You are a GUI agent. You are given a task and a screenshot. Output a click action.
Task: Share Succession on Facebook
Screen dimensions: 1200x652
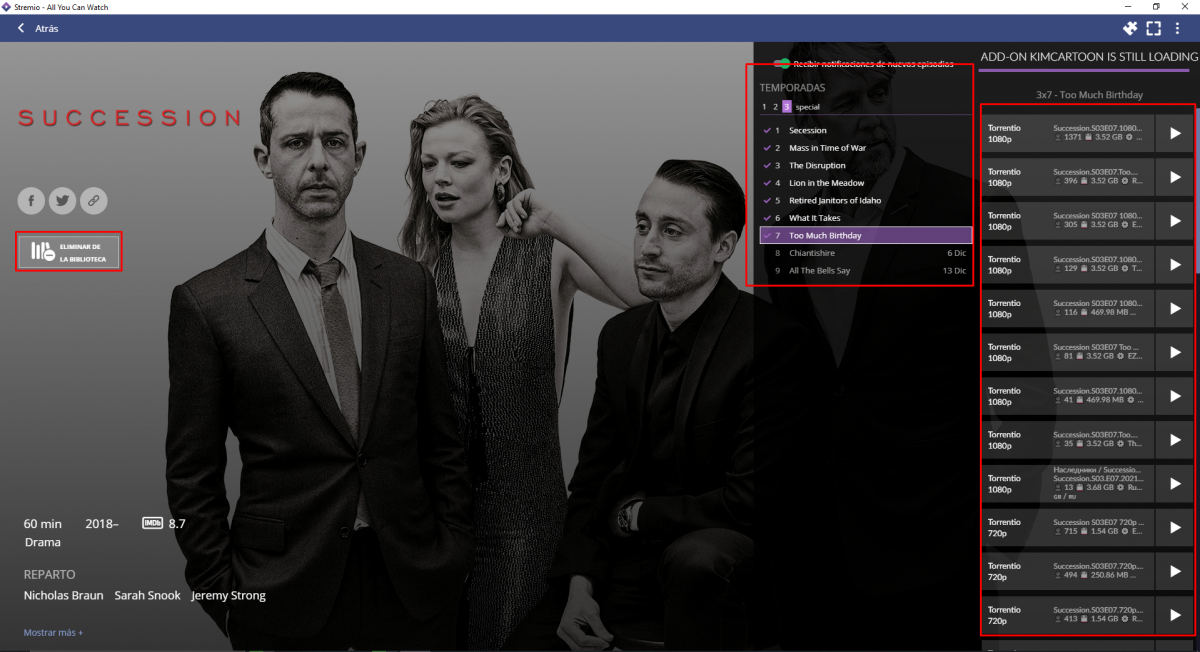[31, 201]
